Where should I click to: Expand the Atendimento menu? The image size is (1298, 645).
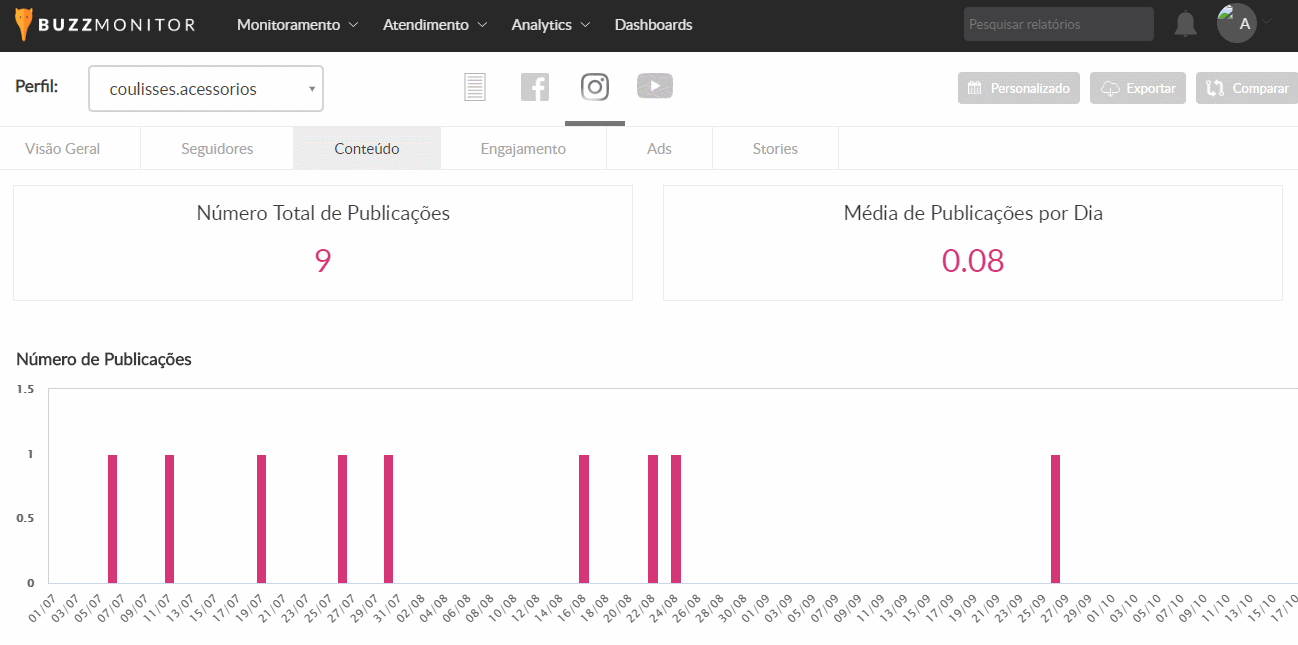(x=435, y=25)
